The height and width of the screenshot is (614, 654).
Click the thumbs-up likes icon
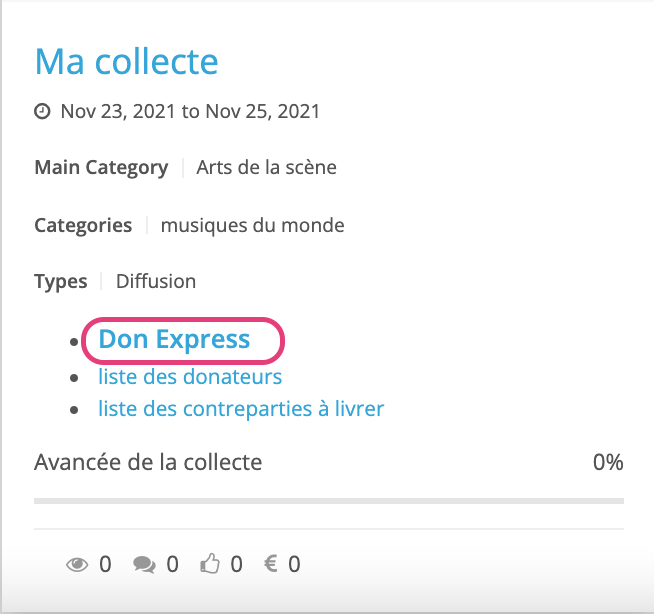(210, 564)
